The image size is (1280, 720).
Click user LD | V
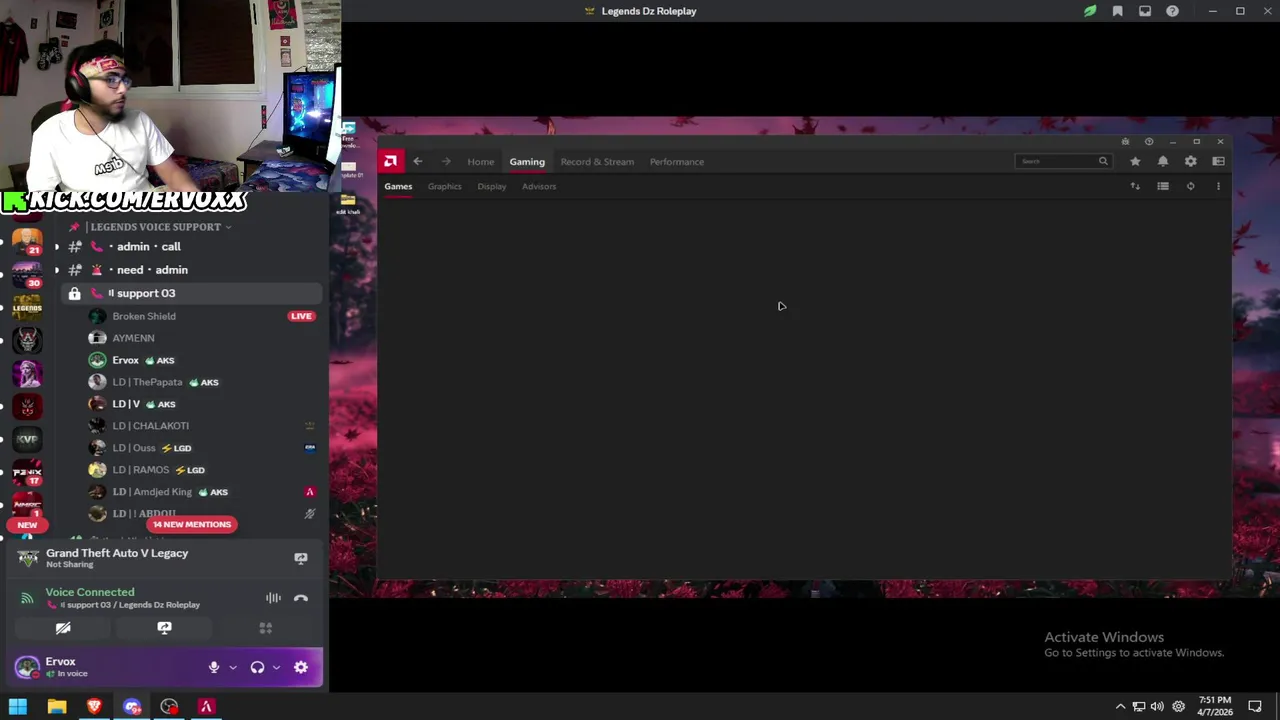pyautogui.click(x=126, y=404)
